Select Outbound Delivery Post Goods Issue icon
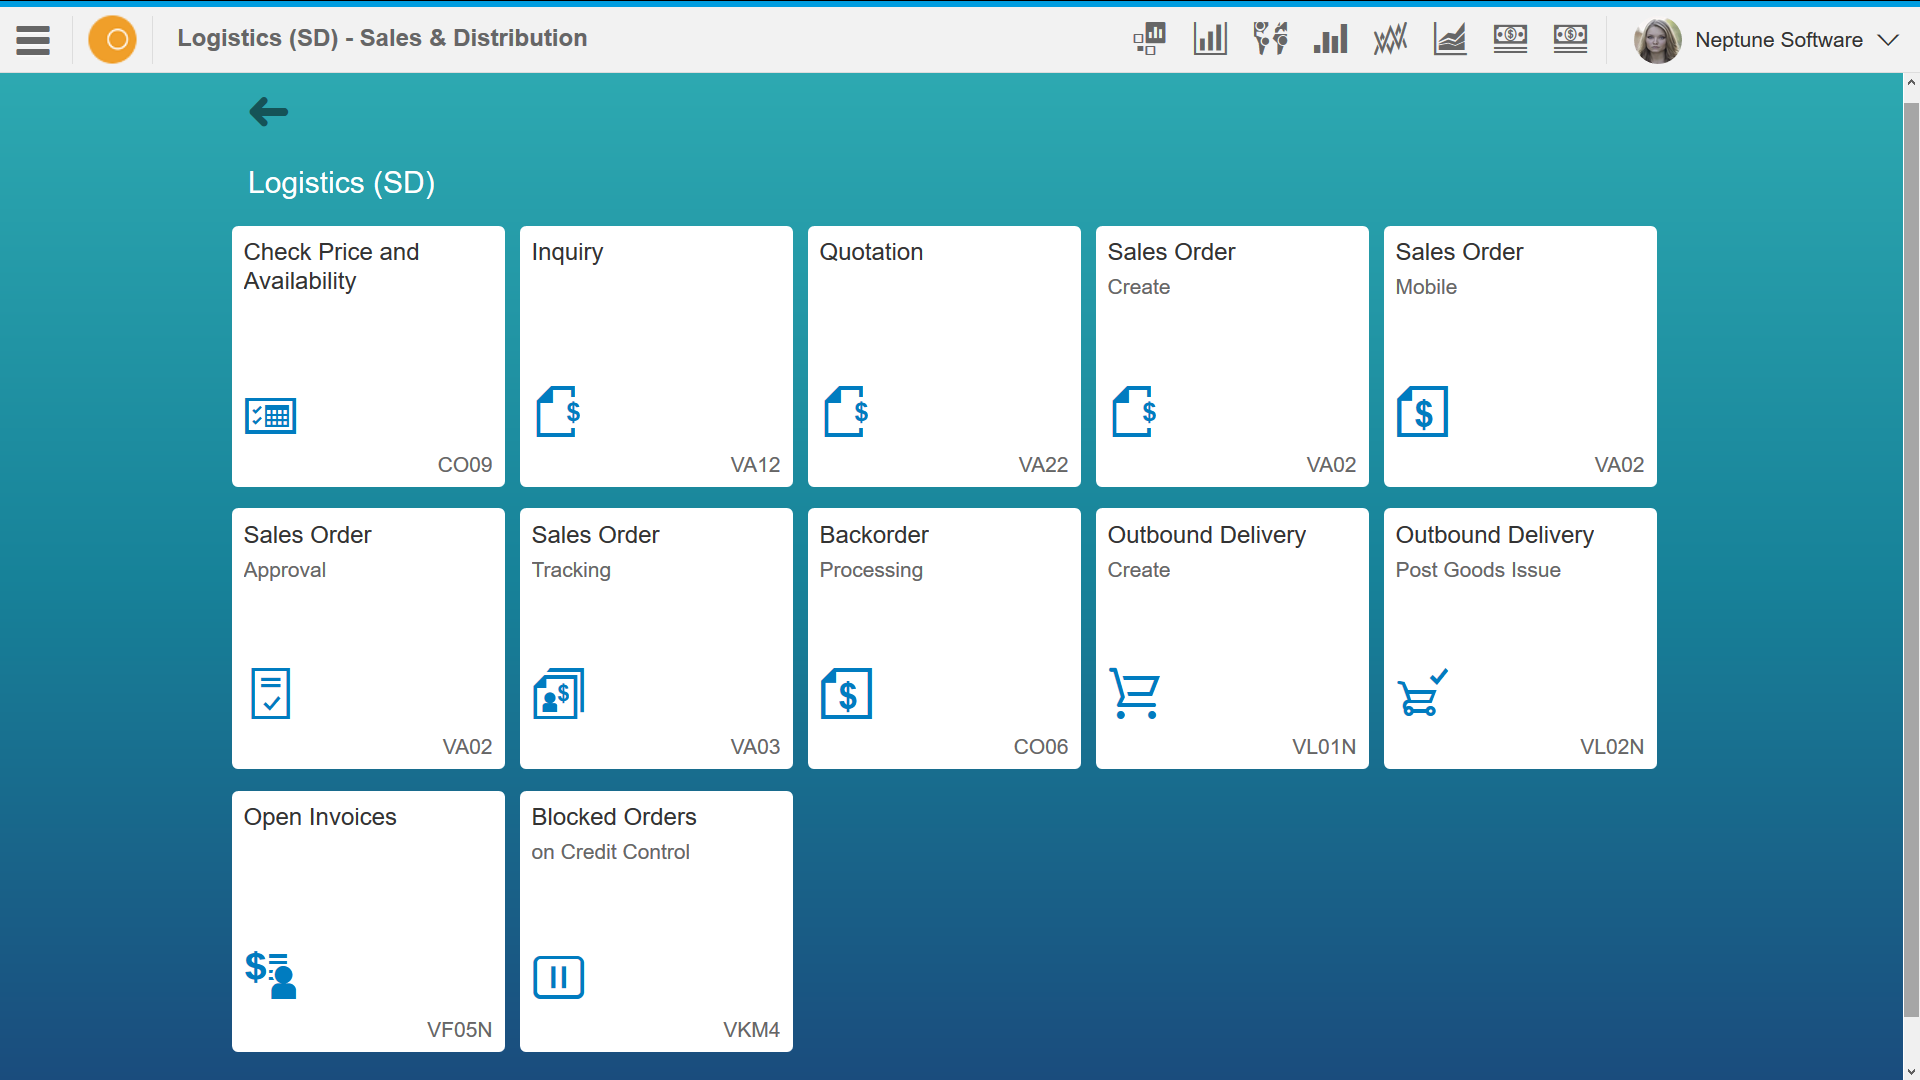Image resolution: width=1920 pixels, height=1080 pixels. [x=1422, y=691]
